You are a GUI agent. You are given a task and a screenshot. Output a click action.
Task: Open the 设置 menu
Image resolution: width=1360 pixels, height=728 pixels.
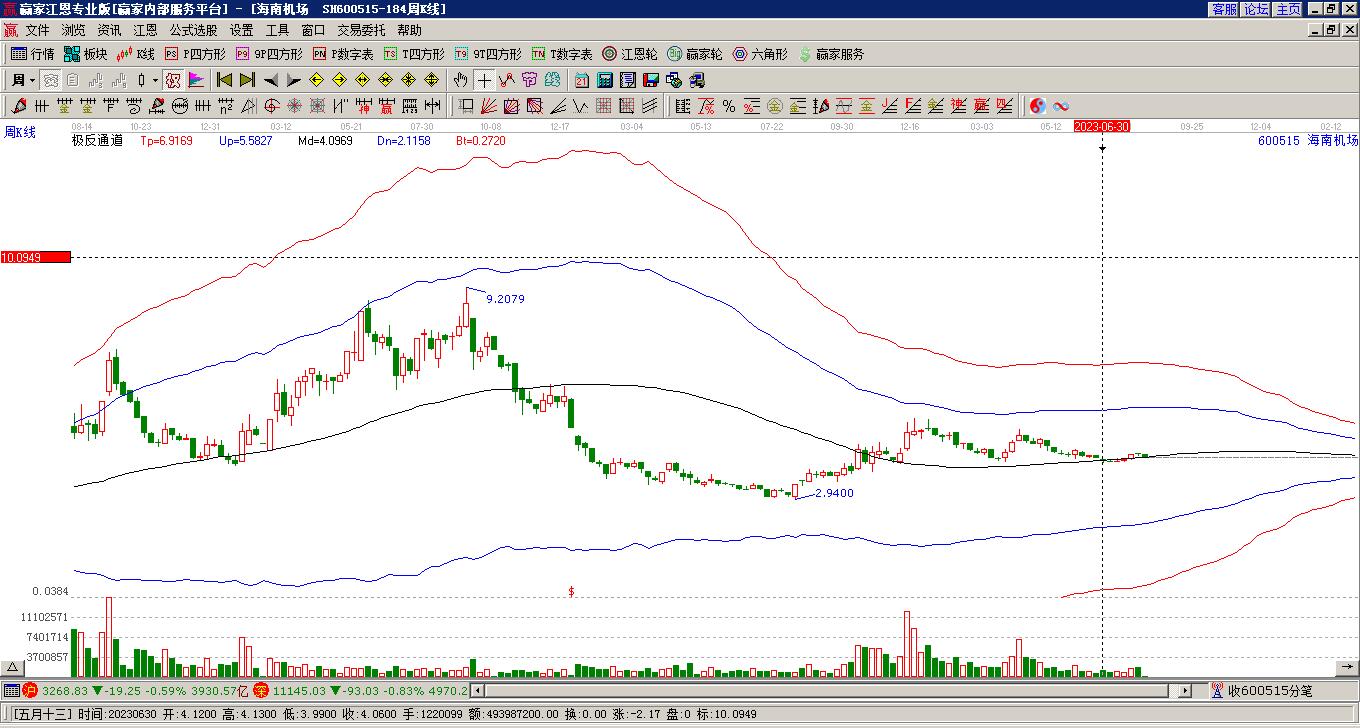pos(241,30)
